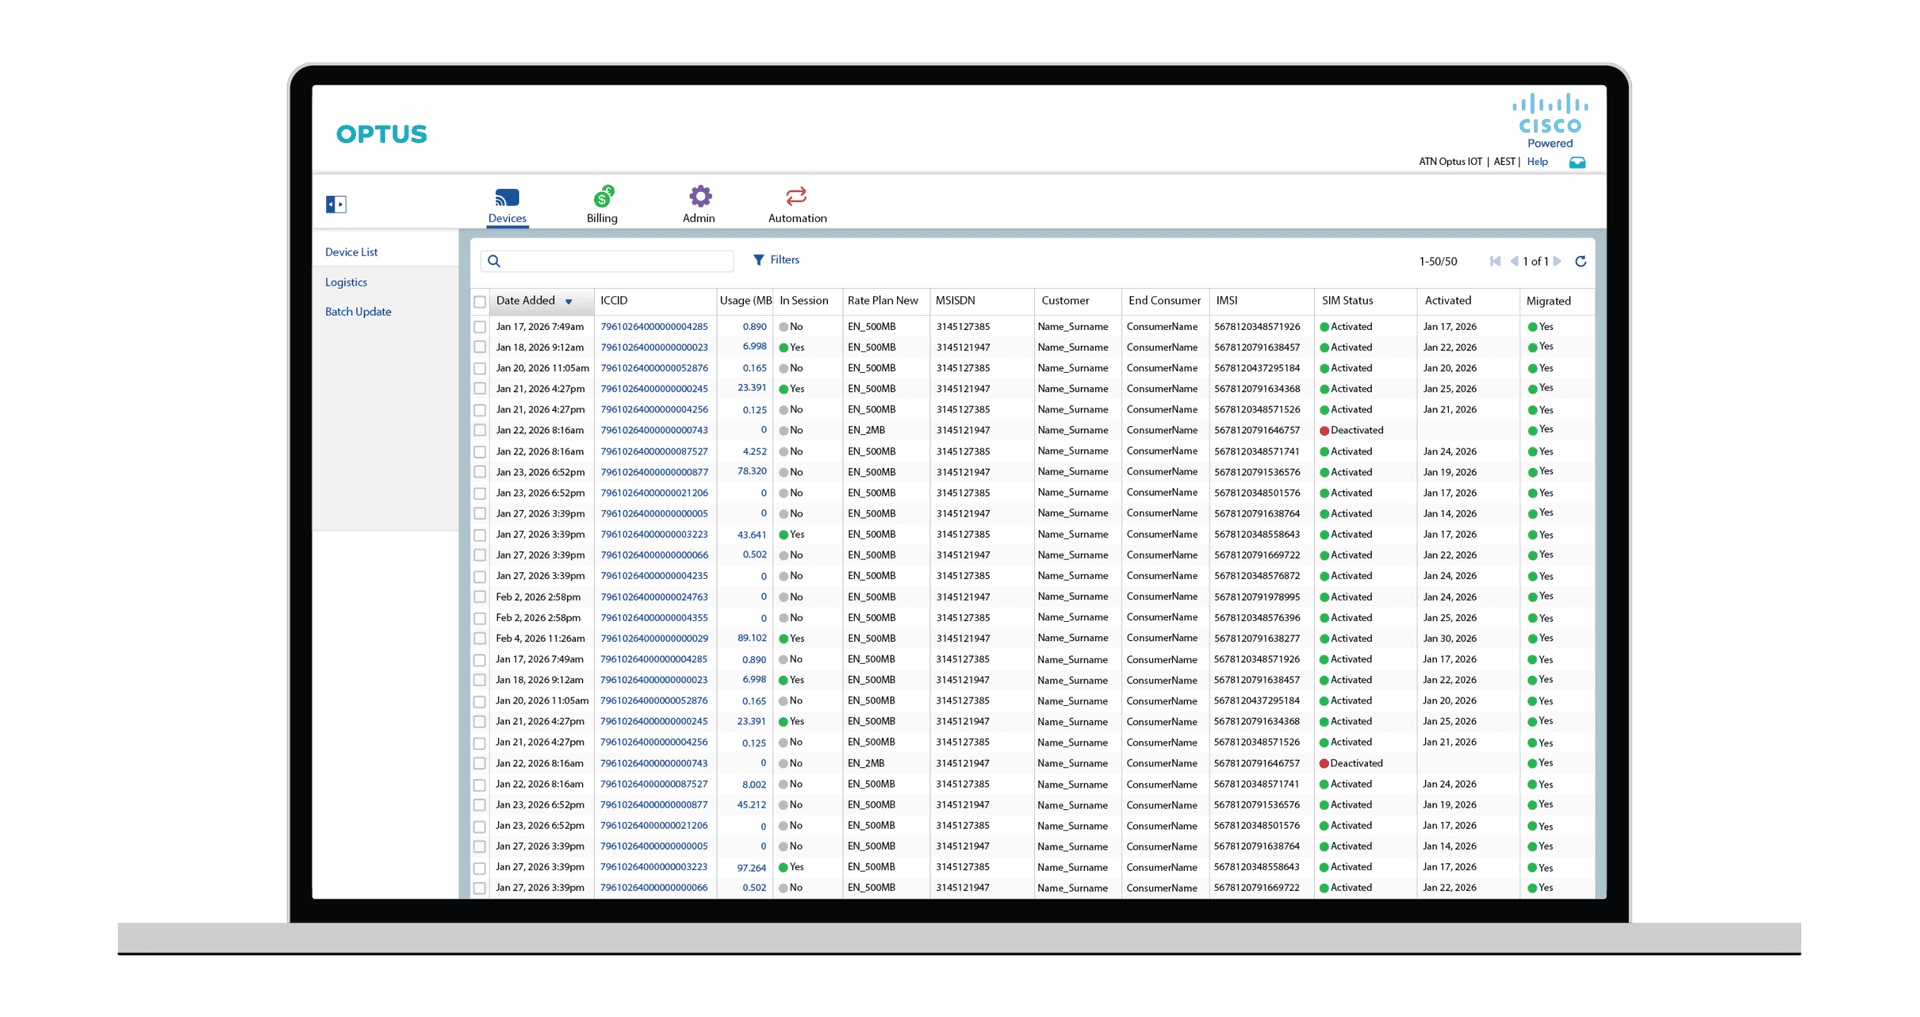The height and width of the screenshot is (1017, 1920).
Task: Sort by the ICCID column header
Action: coord(614,301)
